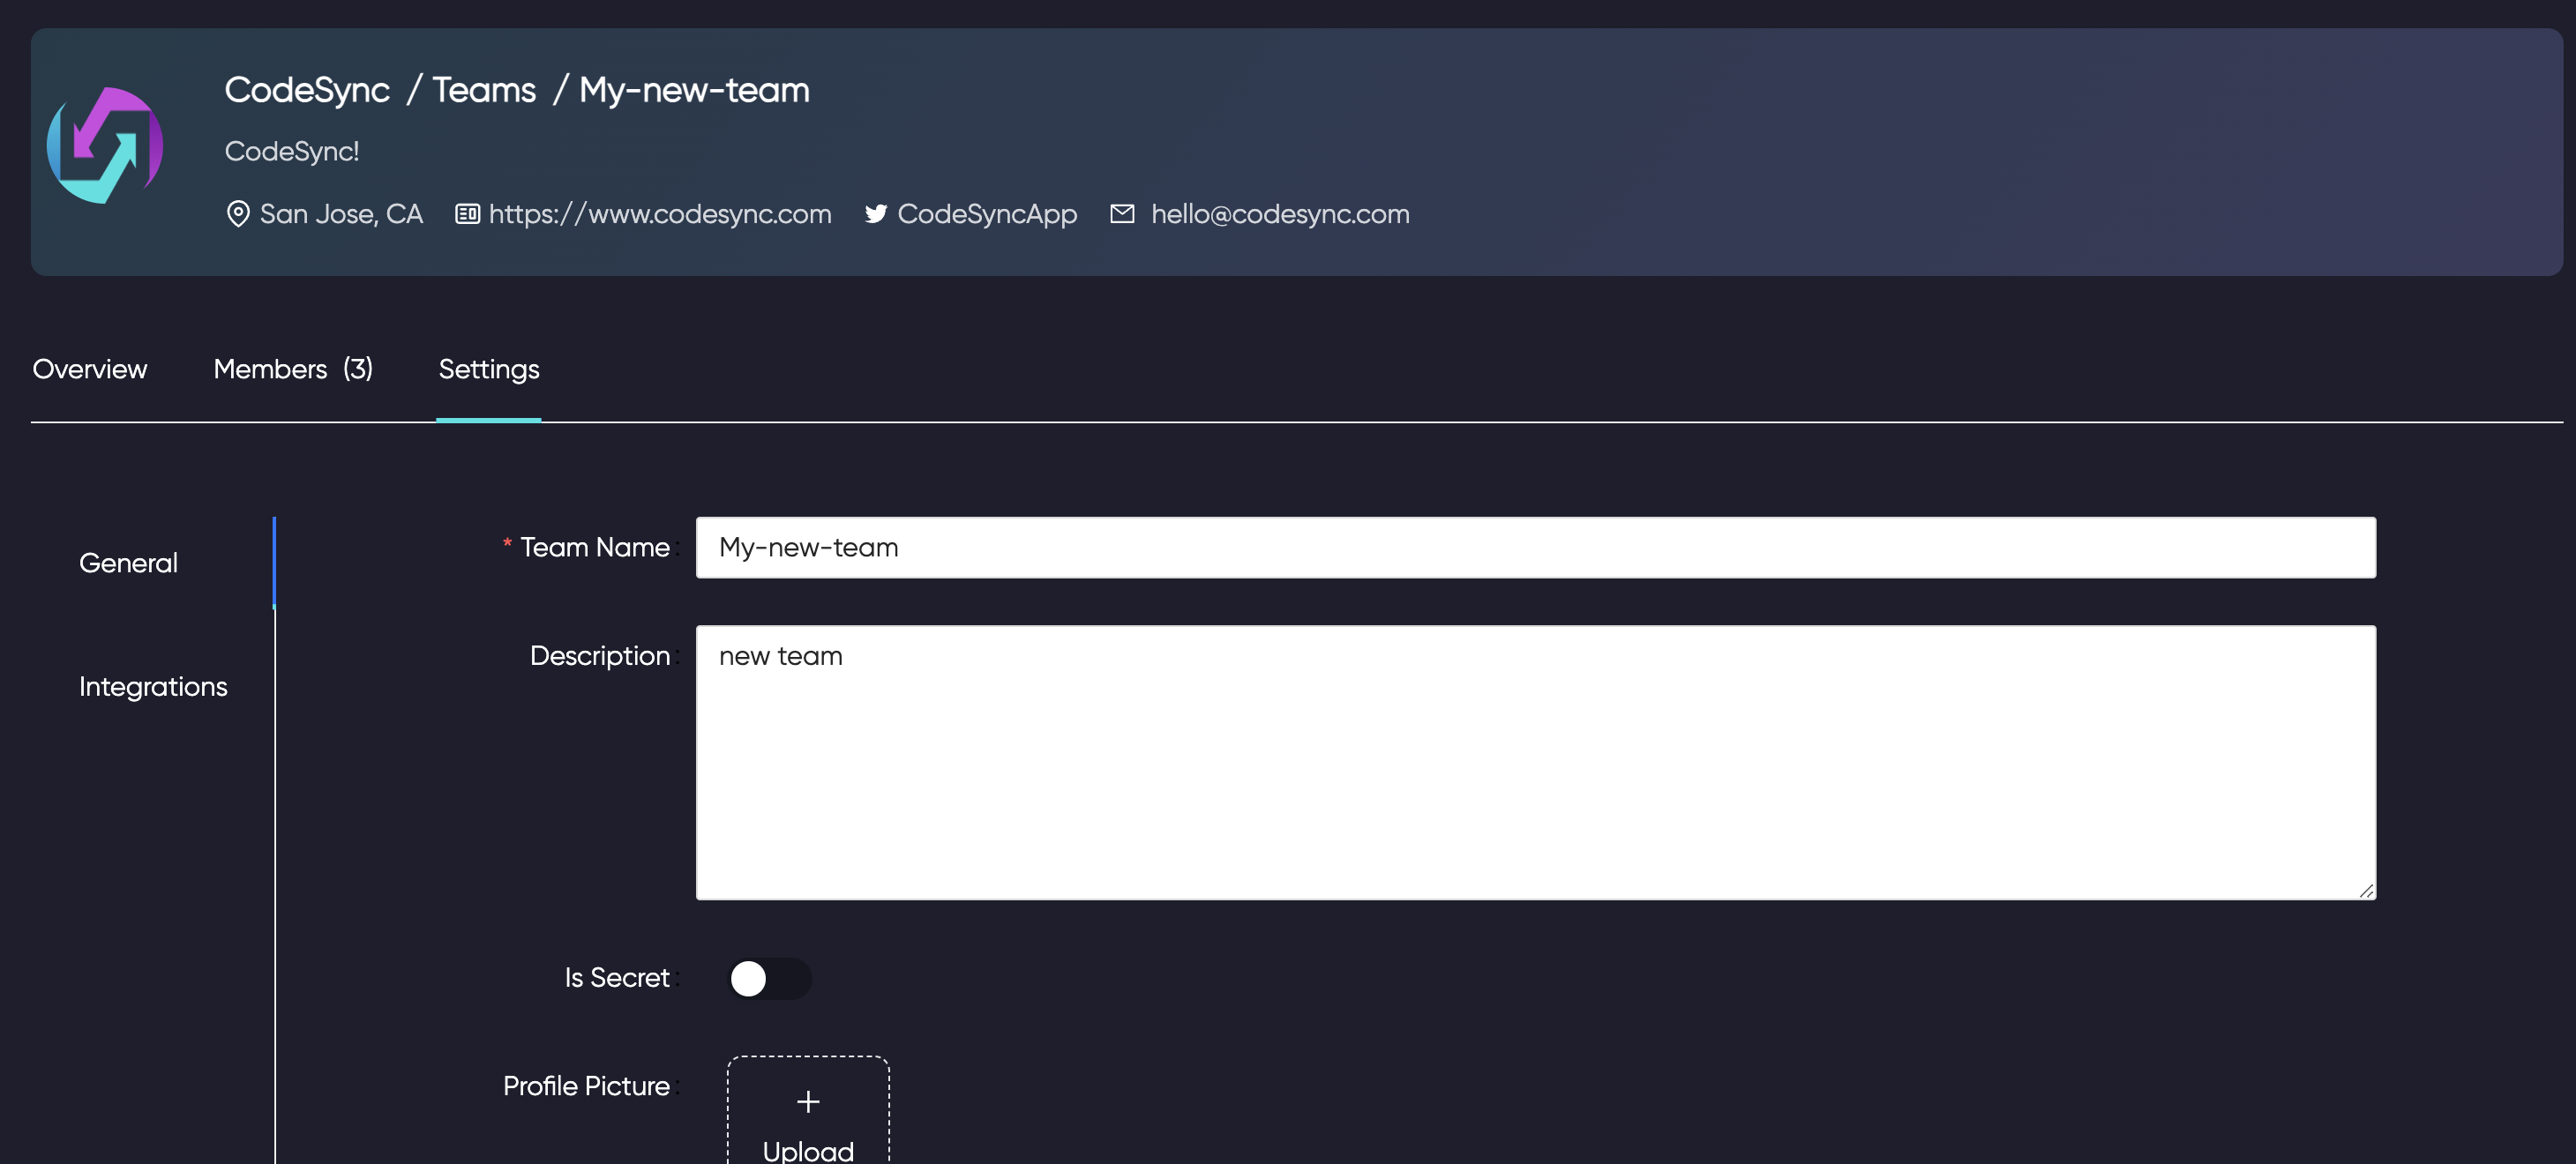Click the CodeSync! tagline text

click(x=292, y=151)
